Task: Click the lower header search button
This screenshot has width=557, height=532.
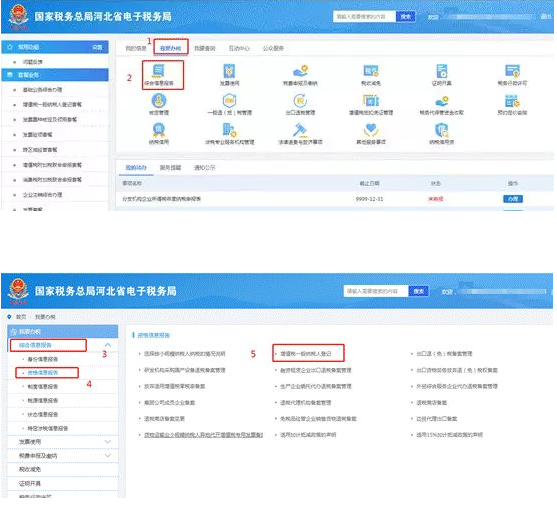Action: pyautogui.click(x=418, y=291)
